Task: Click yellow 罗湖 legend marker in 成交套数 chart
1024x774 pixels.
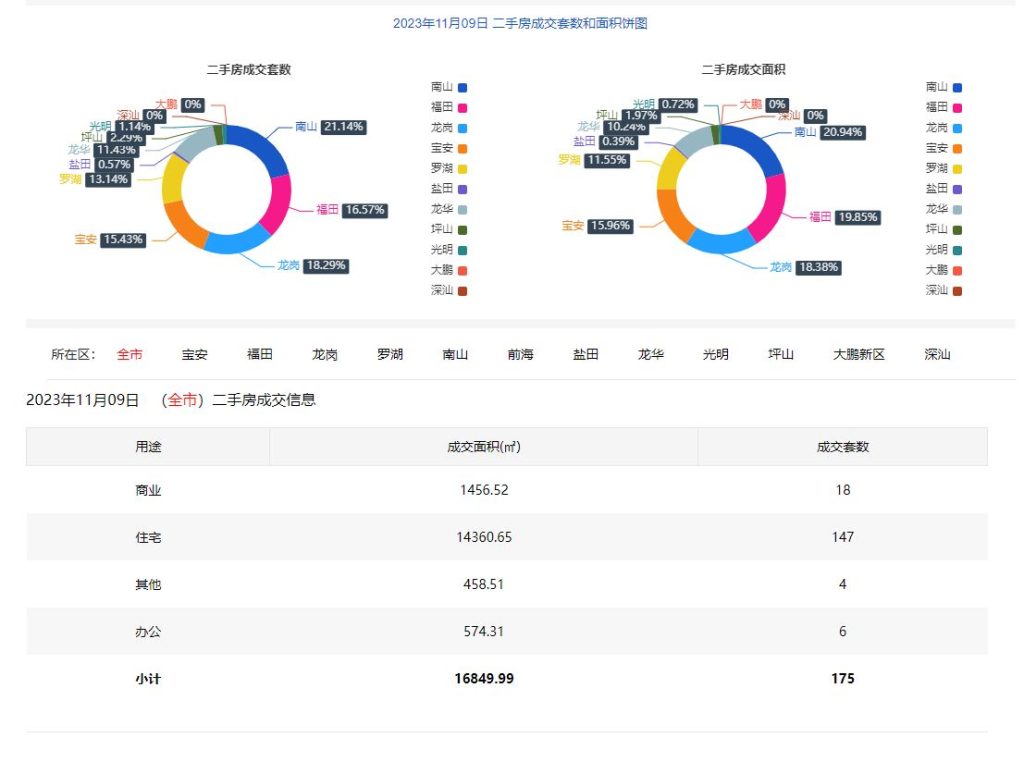Action: coord(462,169)
